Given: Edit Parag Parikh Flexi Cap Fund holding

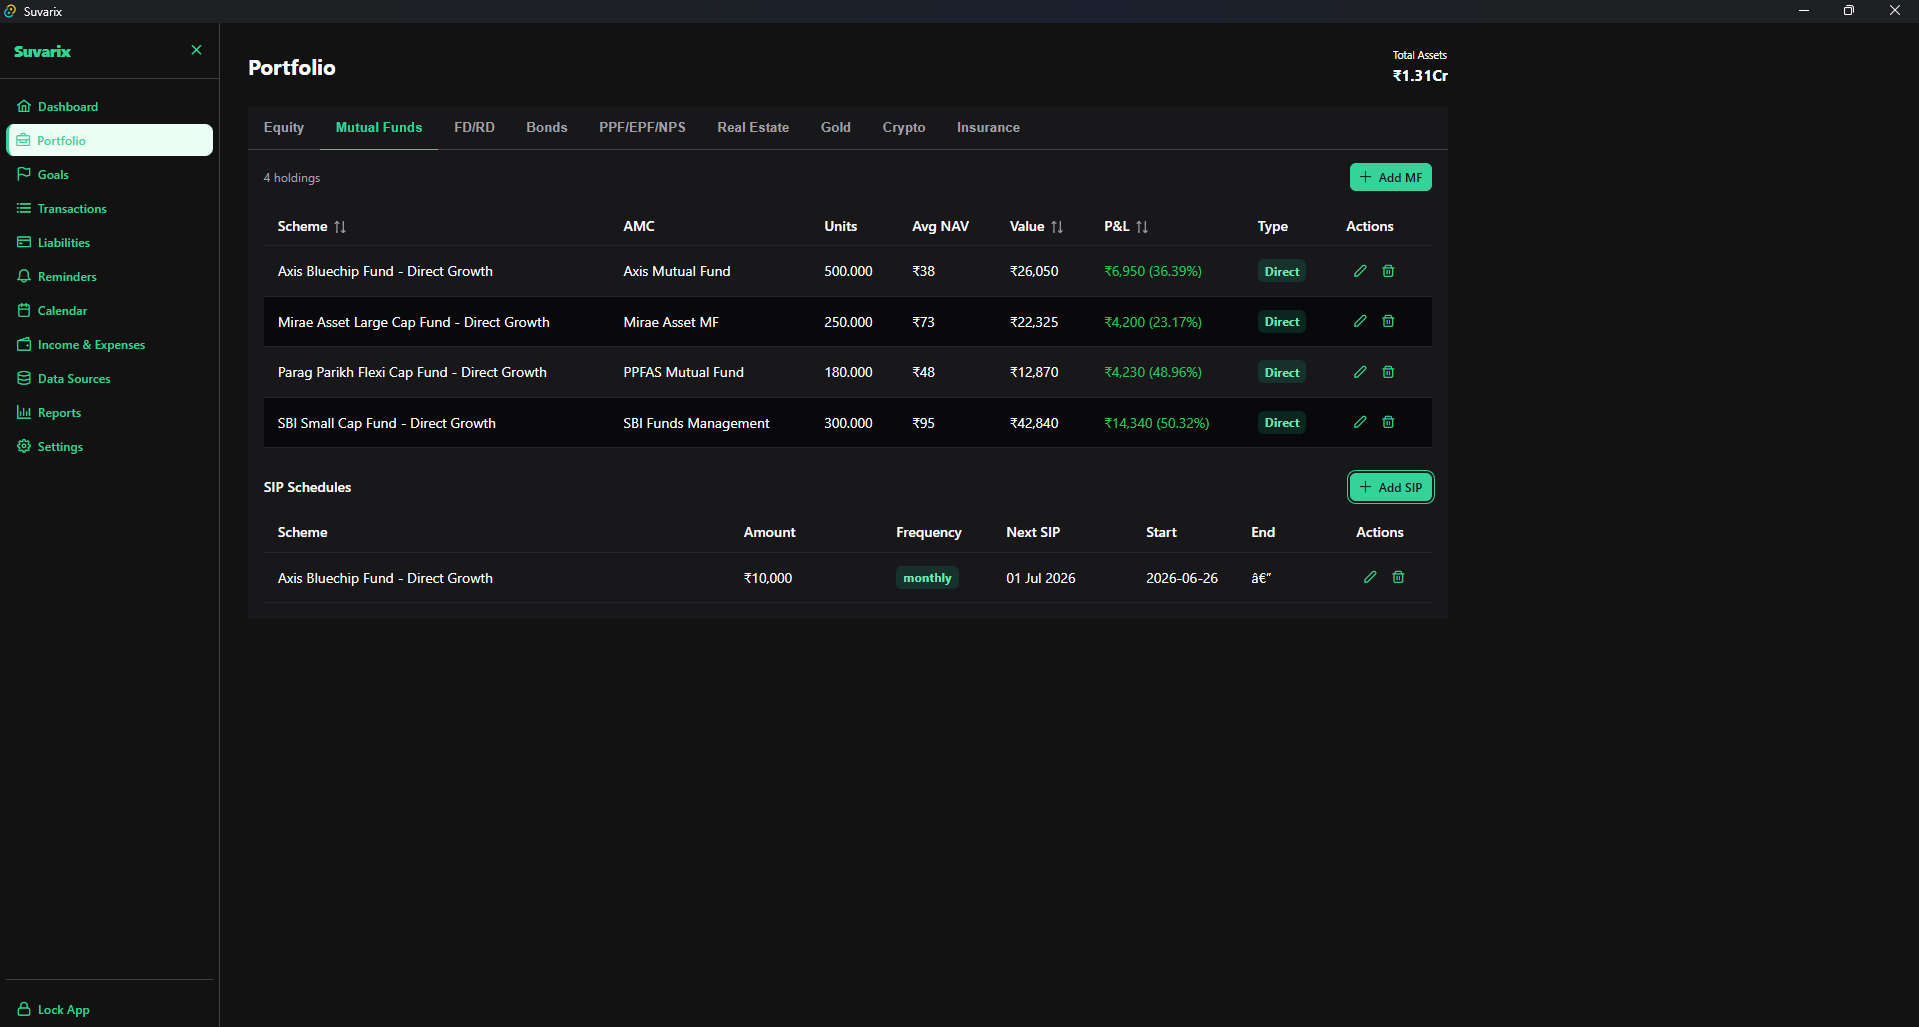Looking at the screenshot, I should pyautogui.click(x=1360, y=372).
